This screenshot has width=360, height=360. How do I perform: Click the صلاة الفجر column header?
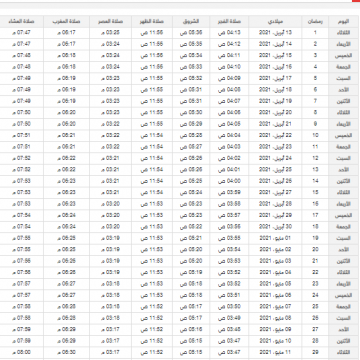coord(230,22)
